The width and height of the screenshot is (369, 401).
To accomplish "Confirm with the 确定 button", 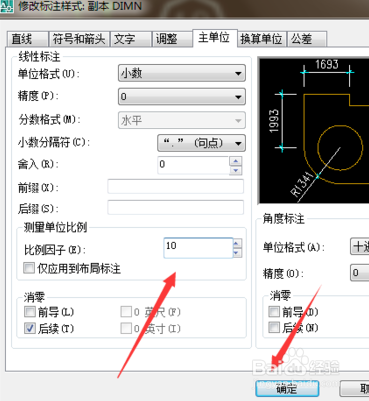I will [x=287, y=388].
